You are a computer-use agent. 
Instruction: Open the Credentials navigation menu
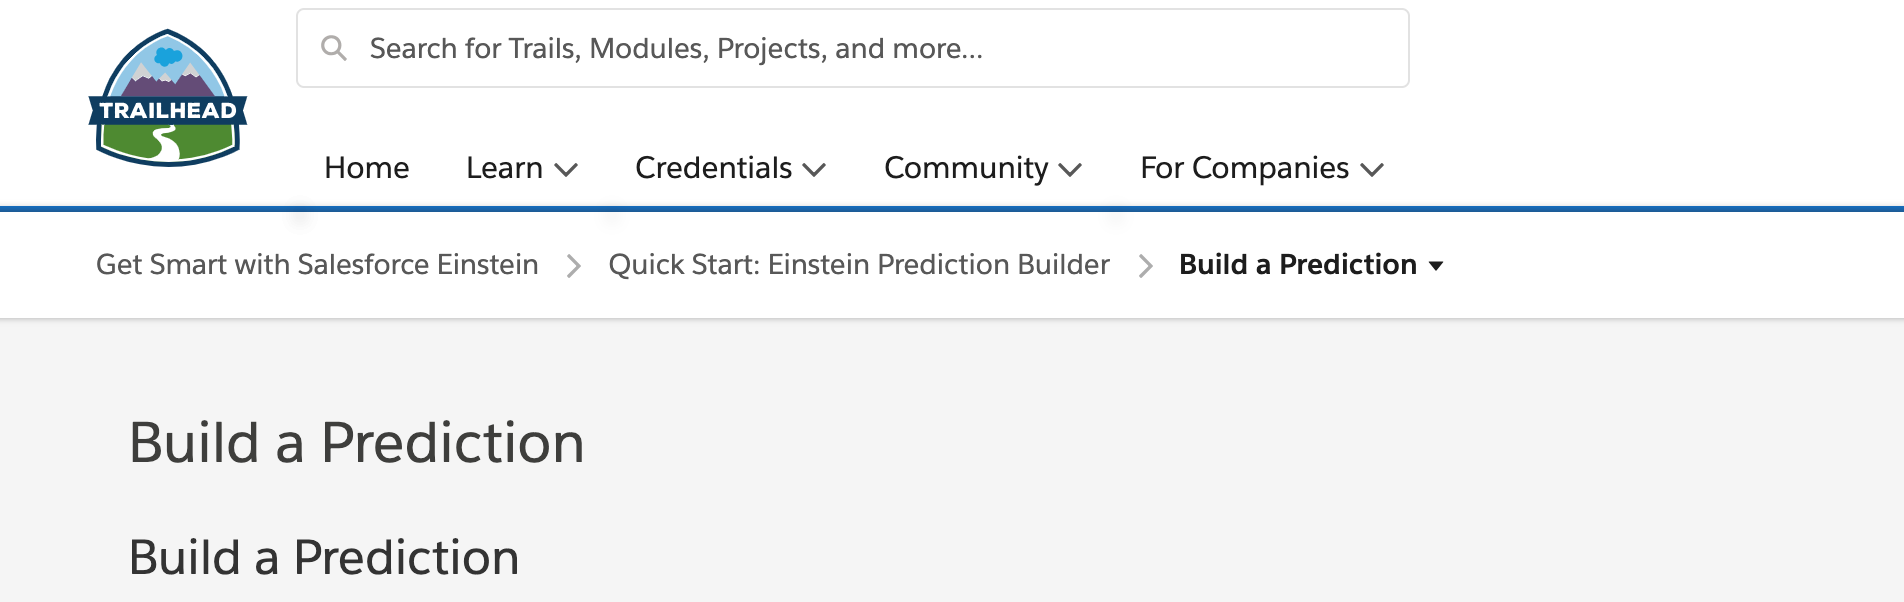click(x=713, y=168)
